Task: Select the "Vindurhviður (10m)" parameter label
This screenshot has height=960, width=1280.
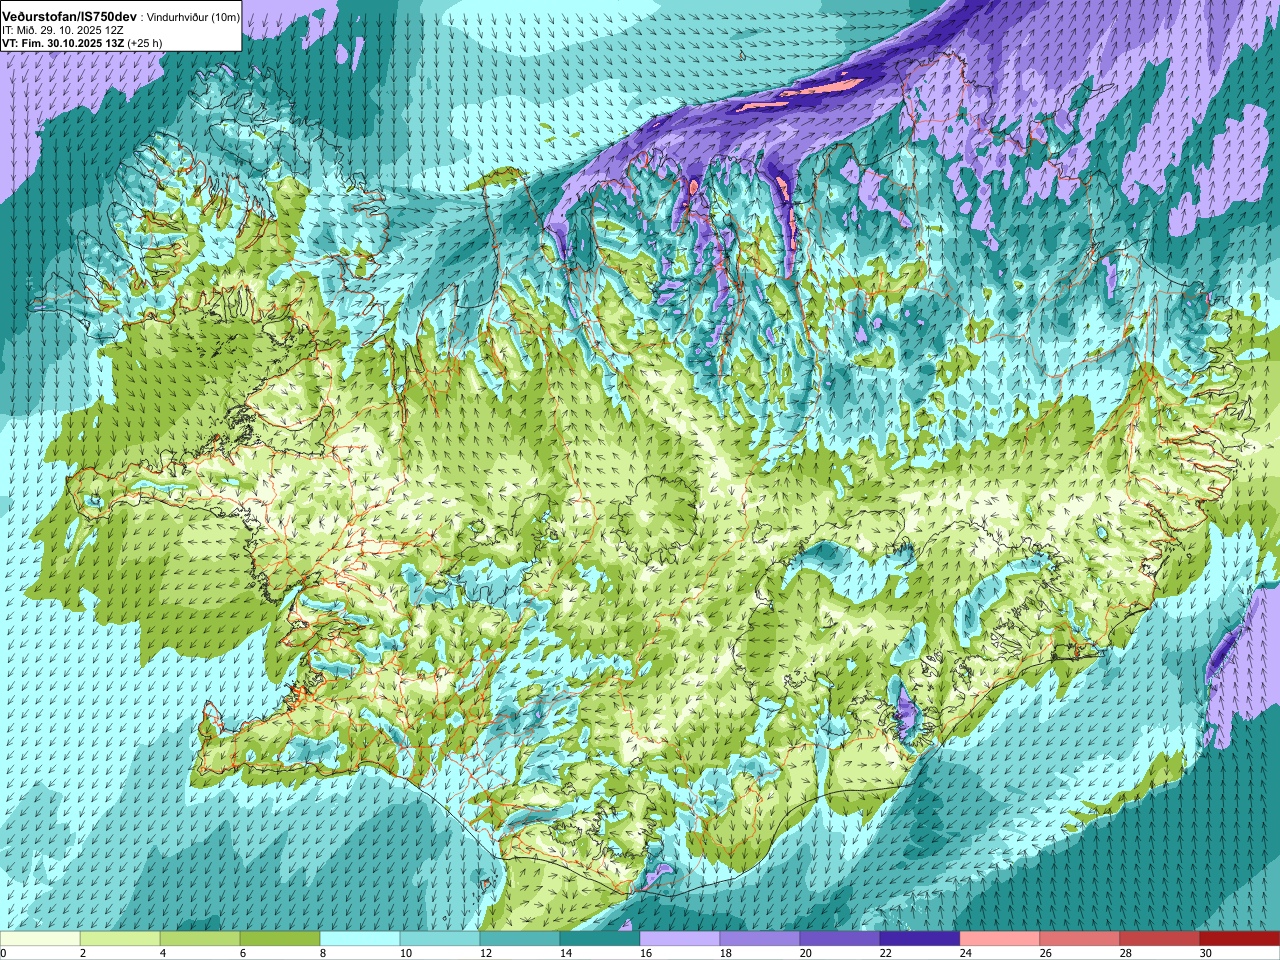Action: [x=193, y=18]
